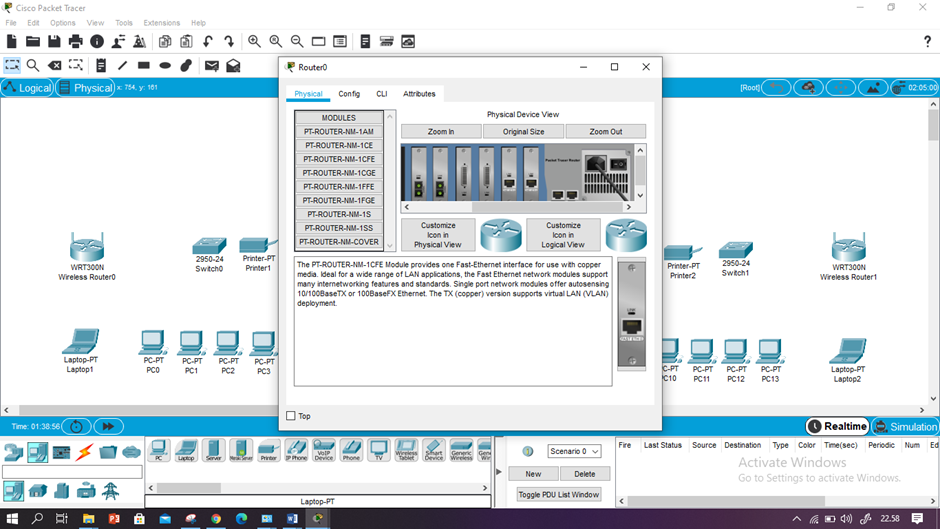Click the Print toolbar icon
940x529 pixels.
76,41
